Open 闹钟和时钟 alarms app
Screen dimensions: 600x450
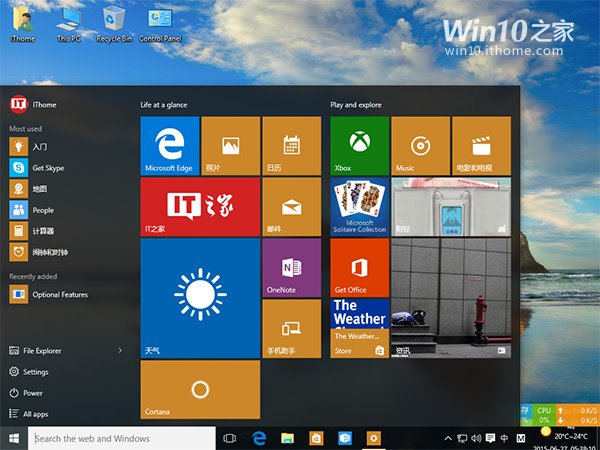coord(39,252)
